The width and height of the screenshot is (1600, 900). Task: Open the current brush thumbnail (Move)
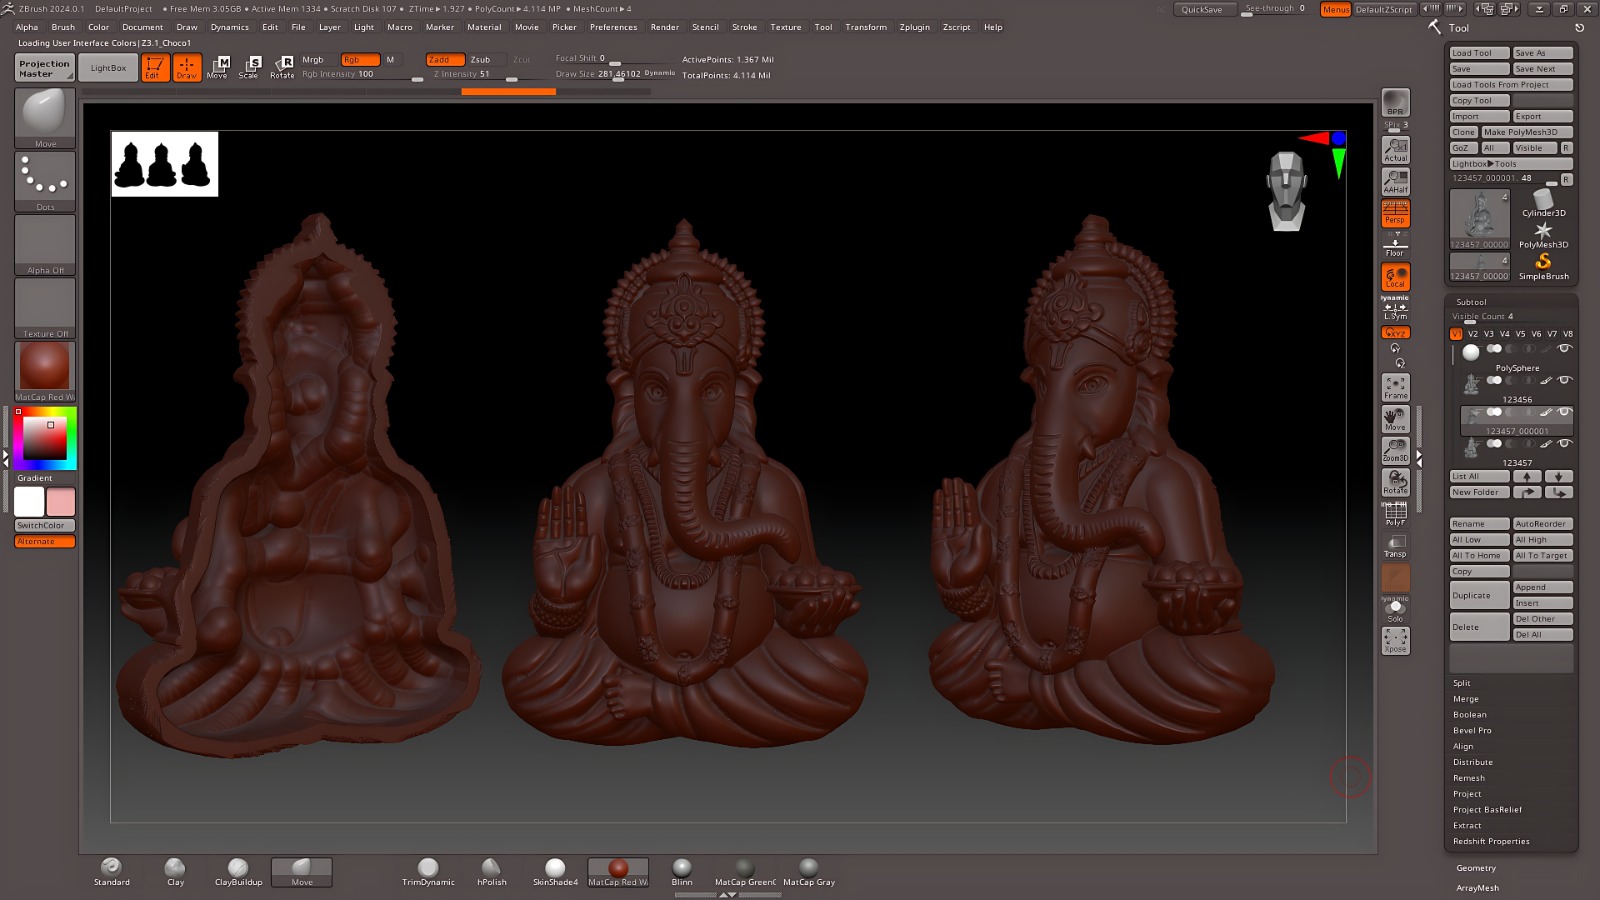(45, 118)
